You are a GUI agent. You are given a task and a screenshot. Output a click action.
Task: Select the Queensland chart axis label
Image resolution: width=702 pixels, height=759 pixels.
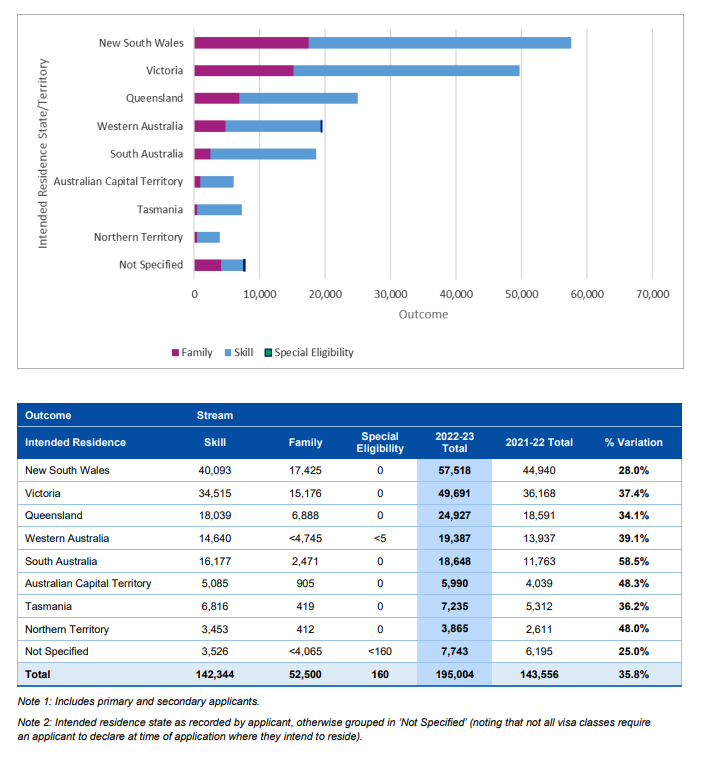pos(154,98)
